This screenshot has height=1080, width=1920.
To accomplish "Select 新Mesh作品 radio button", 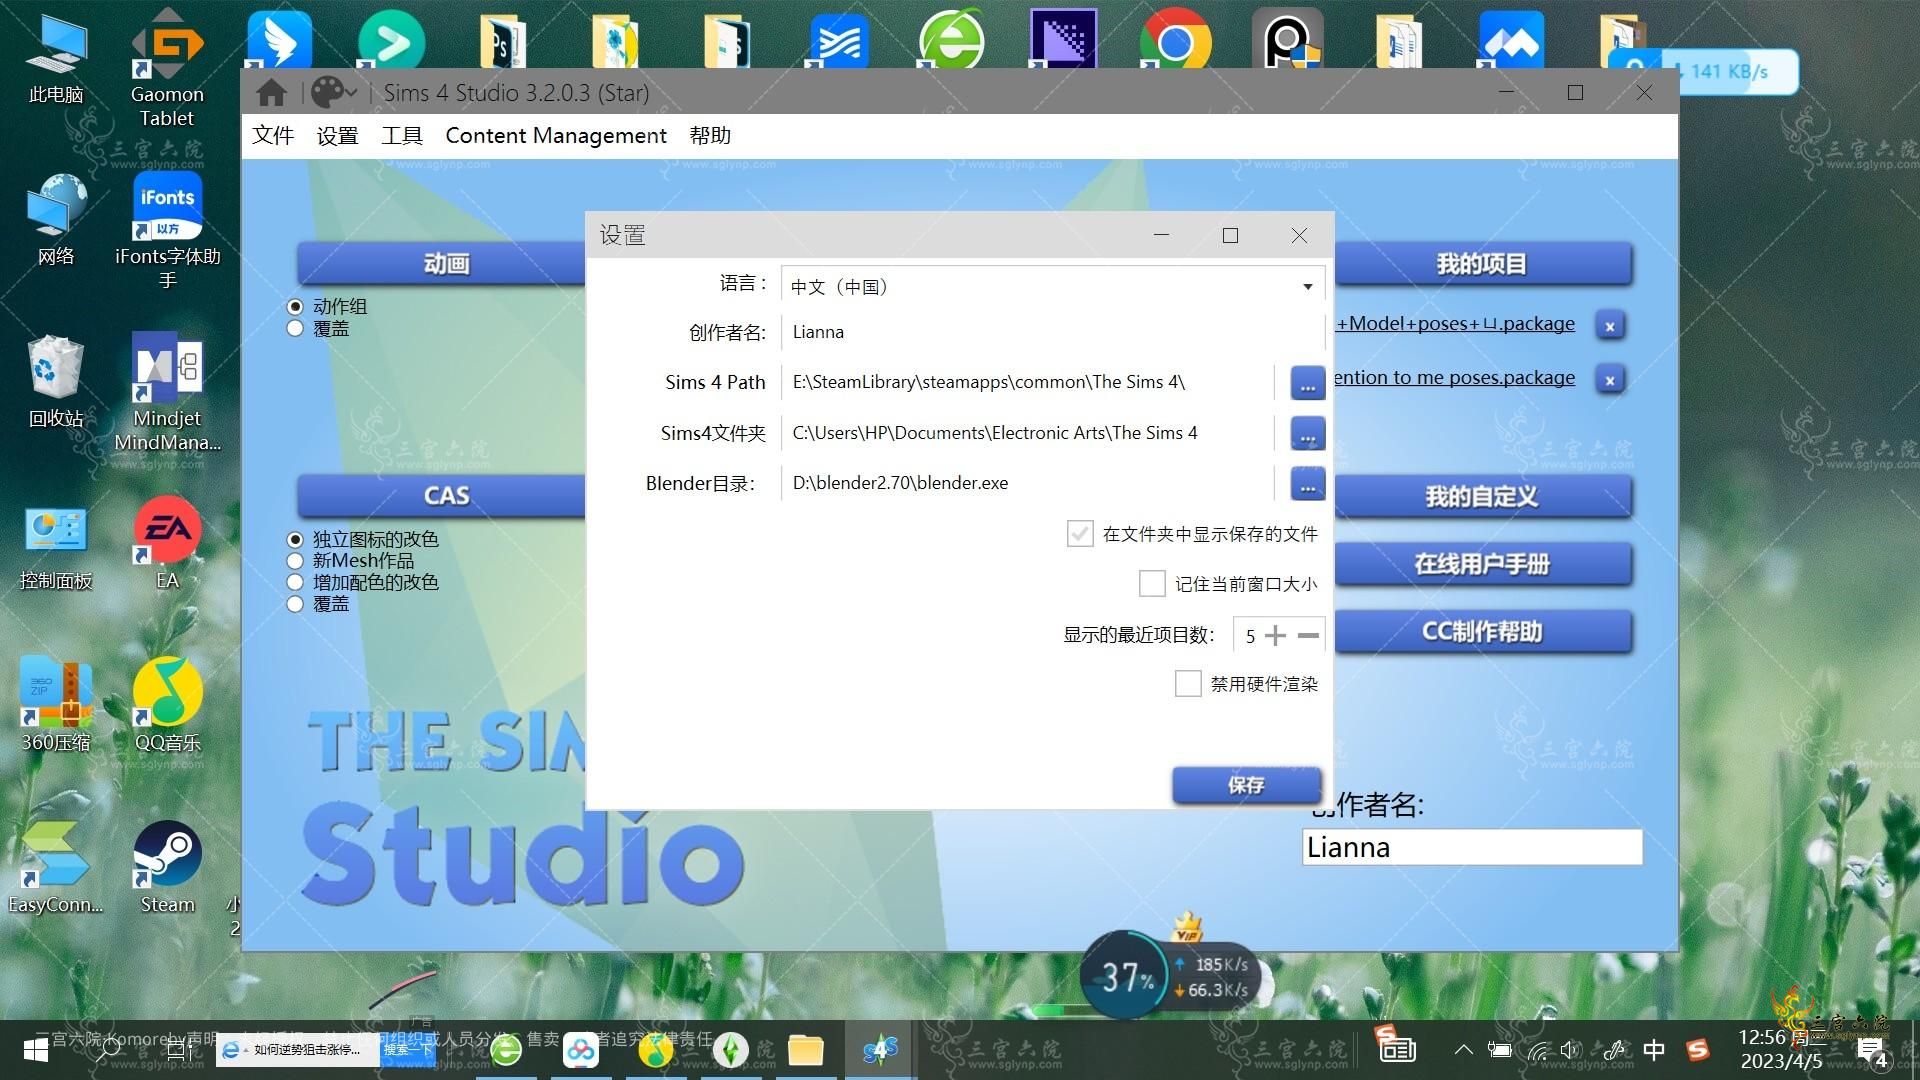I will [x=295, y=561].
